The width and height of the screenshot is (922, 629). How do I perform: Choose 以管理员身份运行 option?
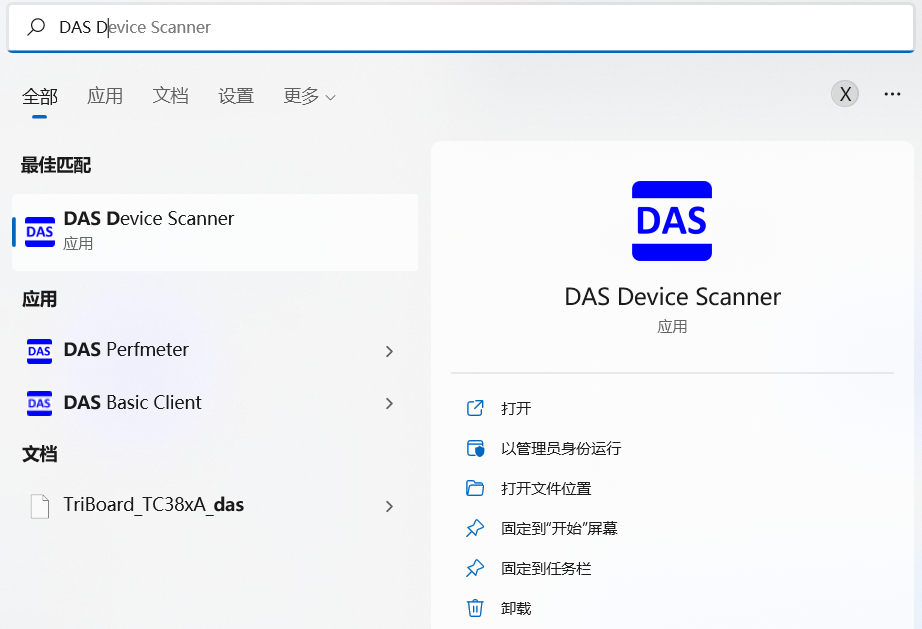click(x=560, y=448)
